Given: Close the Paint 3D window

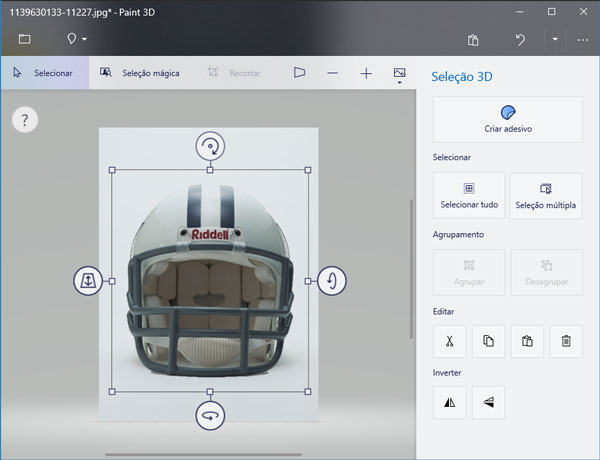Looking at the screenshot, I should click(x=584, y=12).
